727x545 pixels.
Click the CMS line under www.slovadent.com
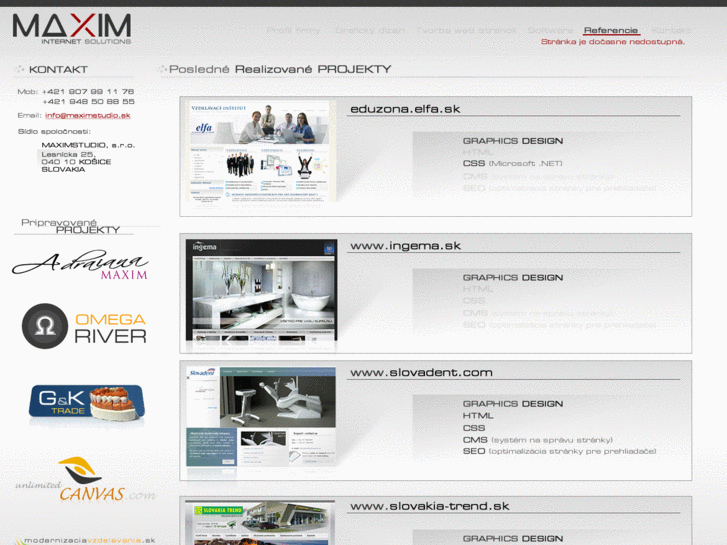tap(537, 440)
